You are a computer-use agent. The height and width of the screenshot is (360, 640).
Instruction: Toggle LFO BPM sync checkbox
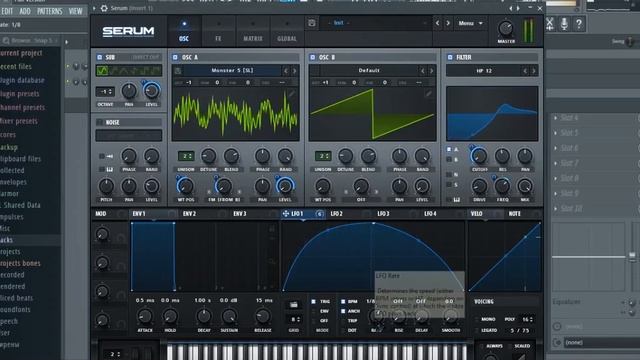[343, 302]
